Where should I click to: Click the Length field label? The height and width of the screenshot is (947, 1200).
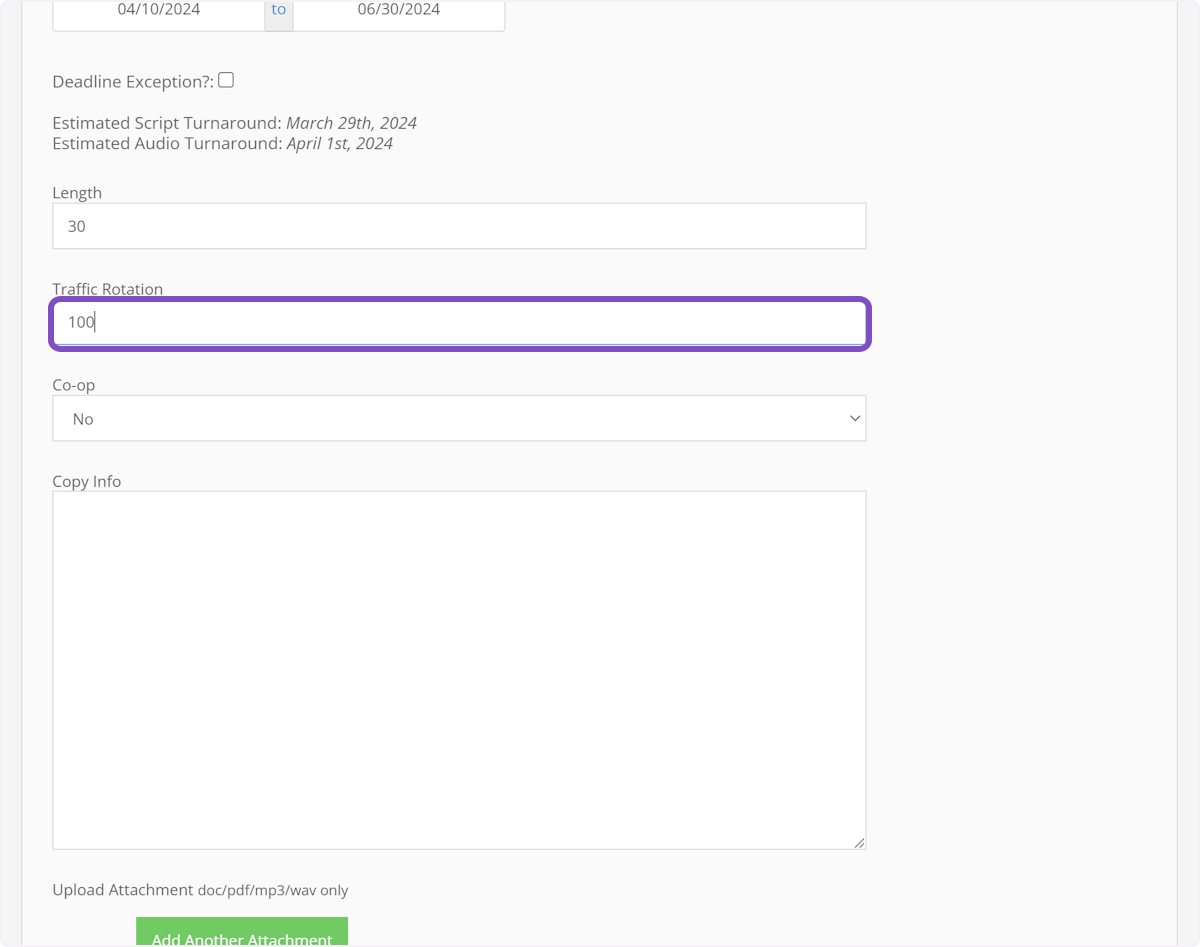77,193
